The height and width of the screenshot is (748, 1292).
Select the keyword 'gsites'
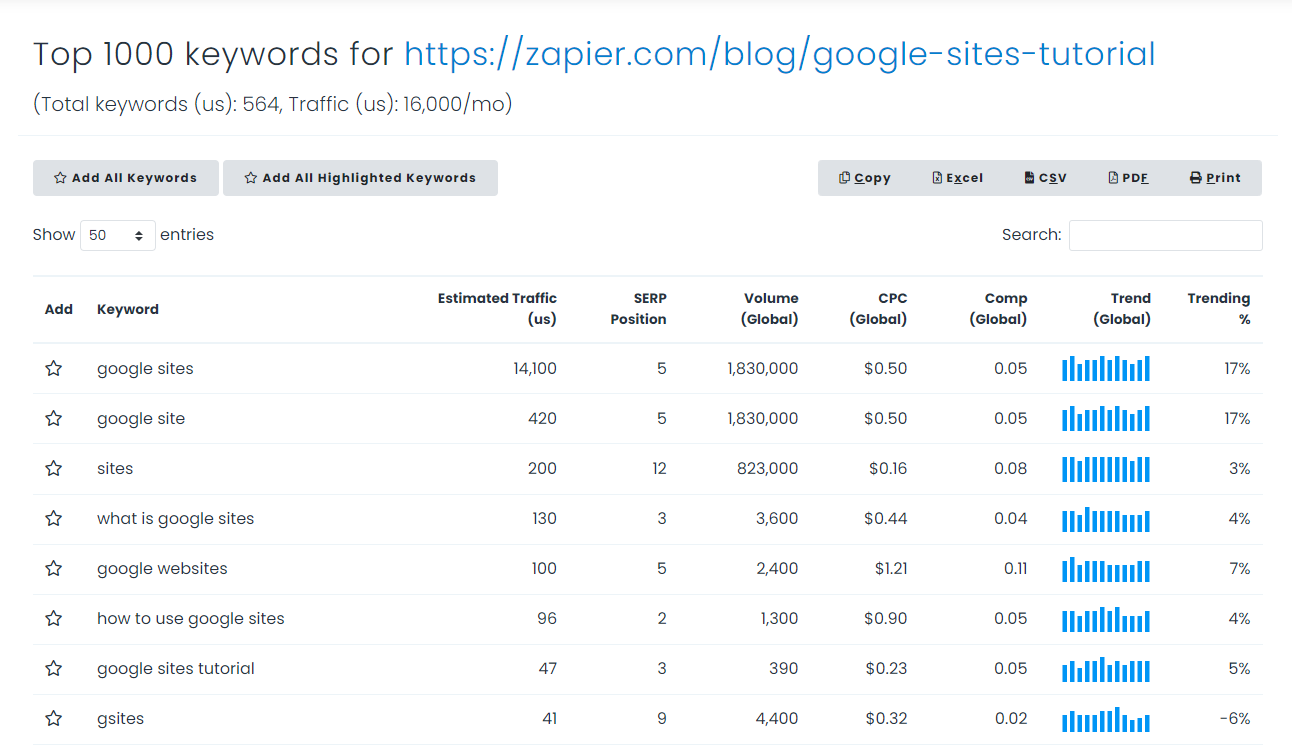click(121, 719)
